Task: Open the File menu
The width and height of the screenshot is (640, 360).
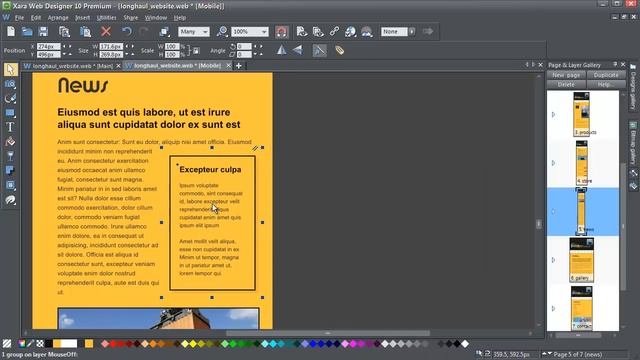Action: (19, 18)
